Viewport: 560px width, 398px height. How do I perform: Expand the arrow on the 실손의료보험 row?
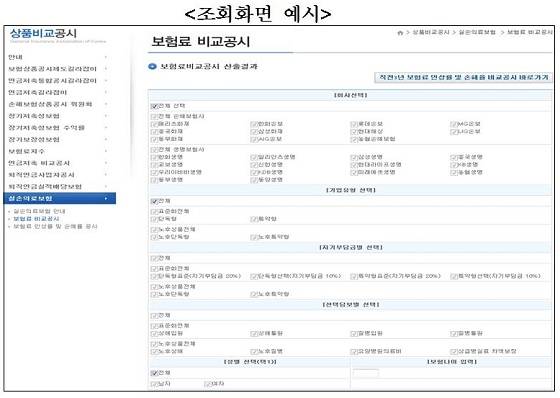(106, 198)
